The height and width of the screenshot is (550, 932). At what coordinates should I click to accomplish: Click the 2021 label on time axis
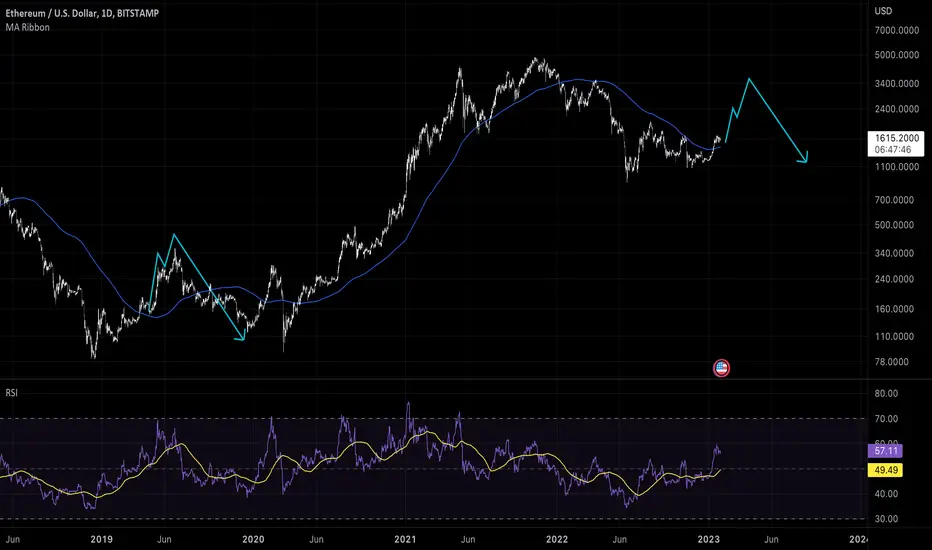(x=405, y=540)
